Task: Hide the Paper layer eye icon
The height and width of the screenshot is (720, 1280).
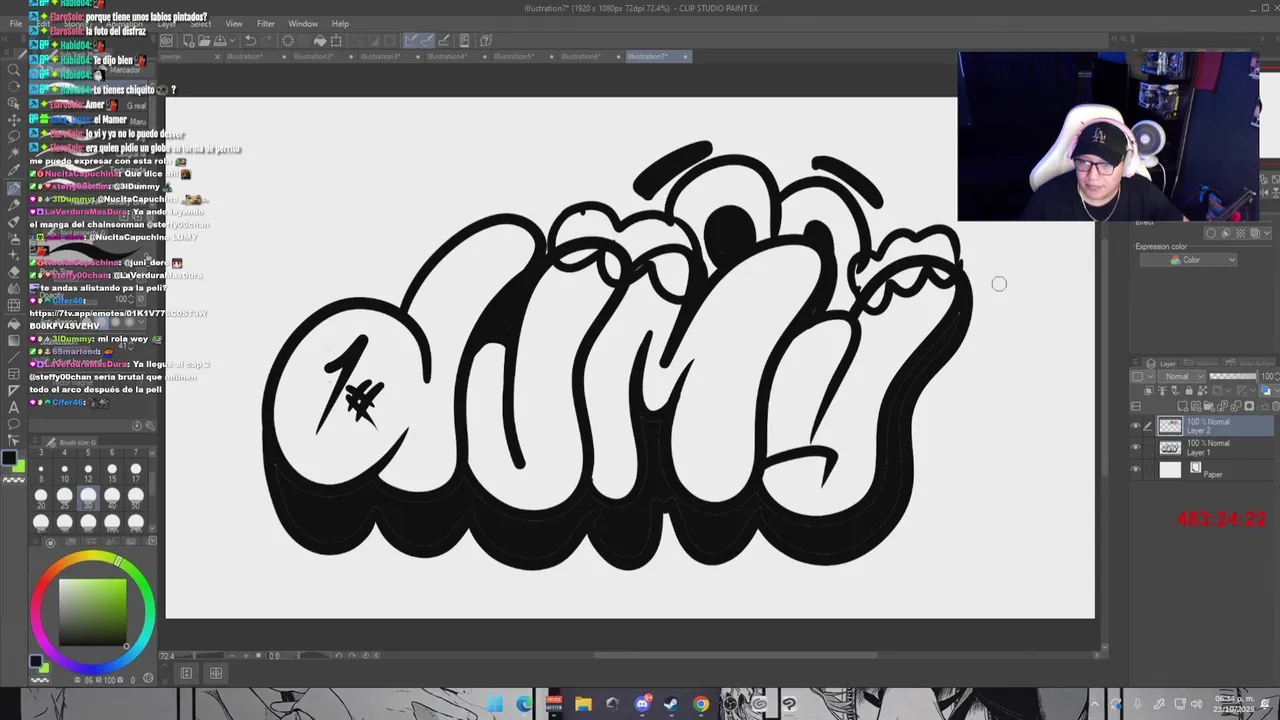Action: click(x=1135, y=469)
